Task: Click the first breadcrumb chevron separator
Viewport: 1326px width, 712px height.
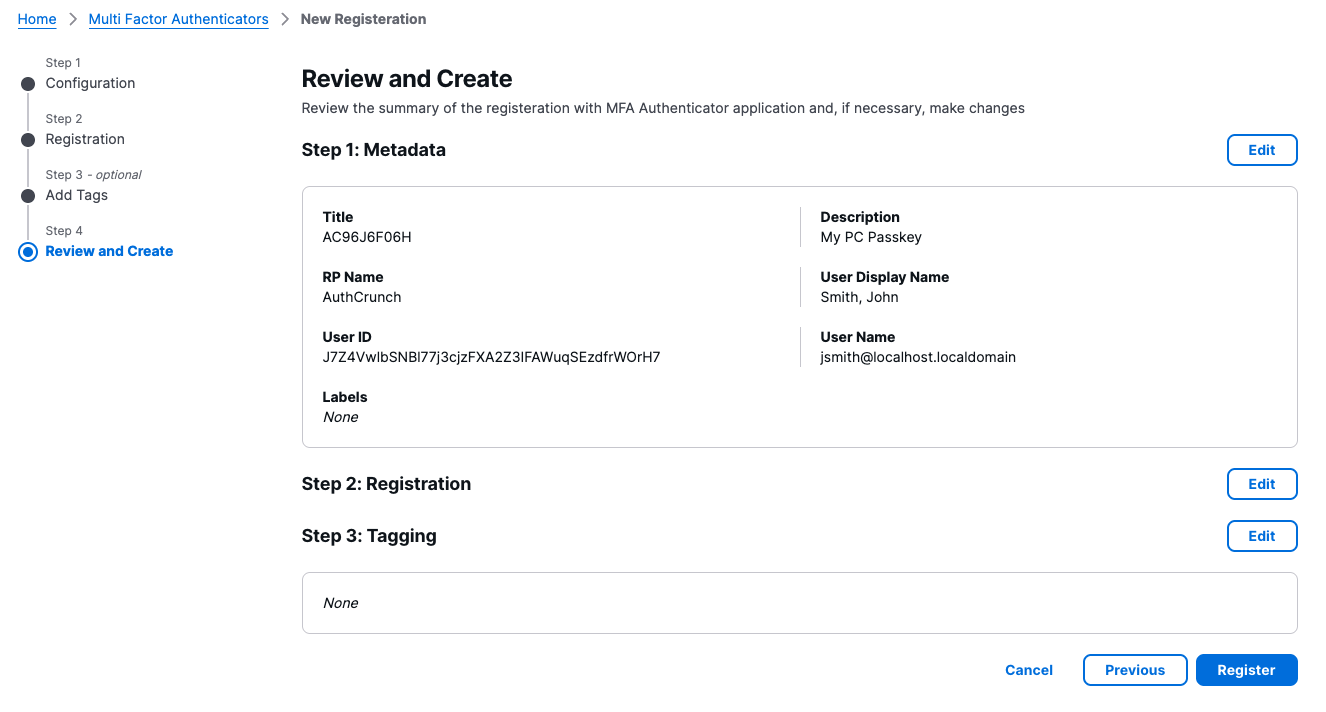Action: point(72,19)
